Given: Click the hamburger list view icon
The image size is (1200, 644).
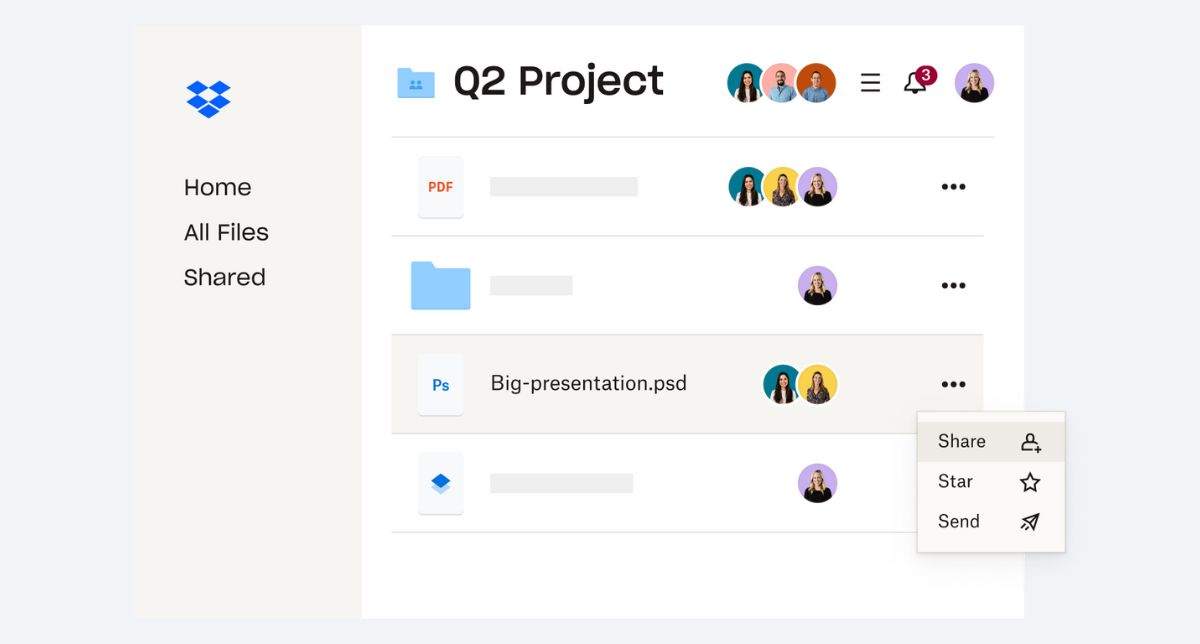Looking at the screenshot, I should (871, 83).
